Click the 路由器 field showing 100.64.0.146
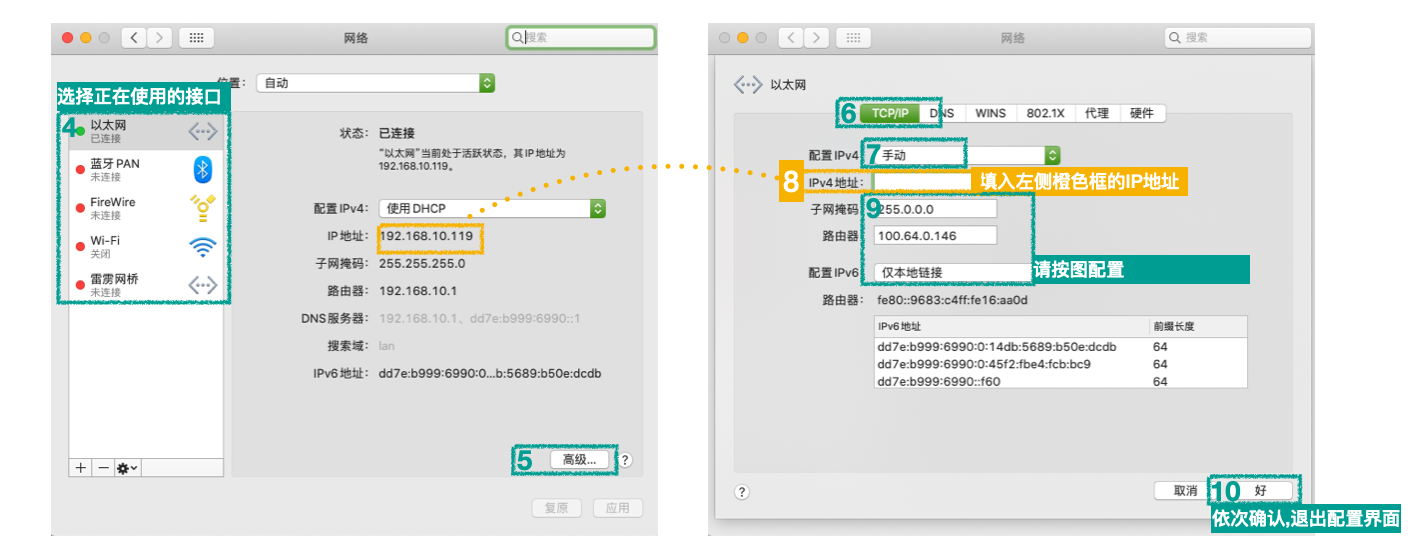 [935, 235]
